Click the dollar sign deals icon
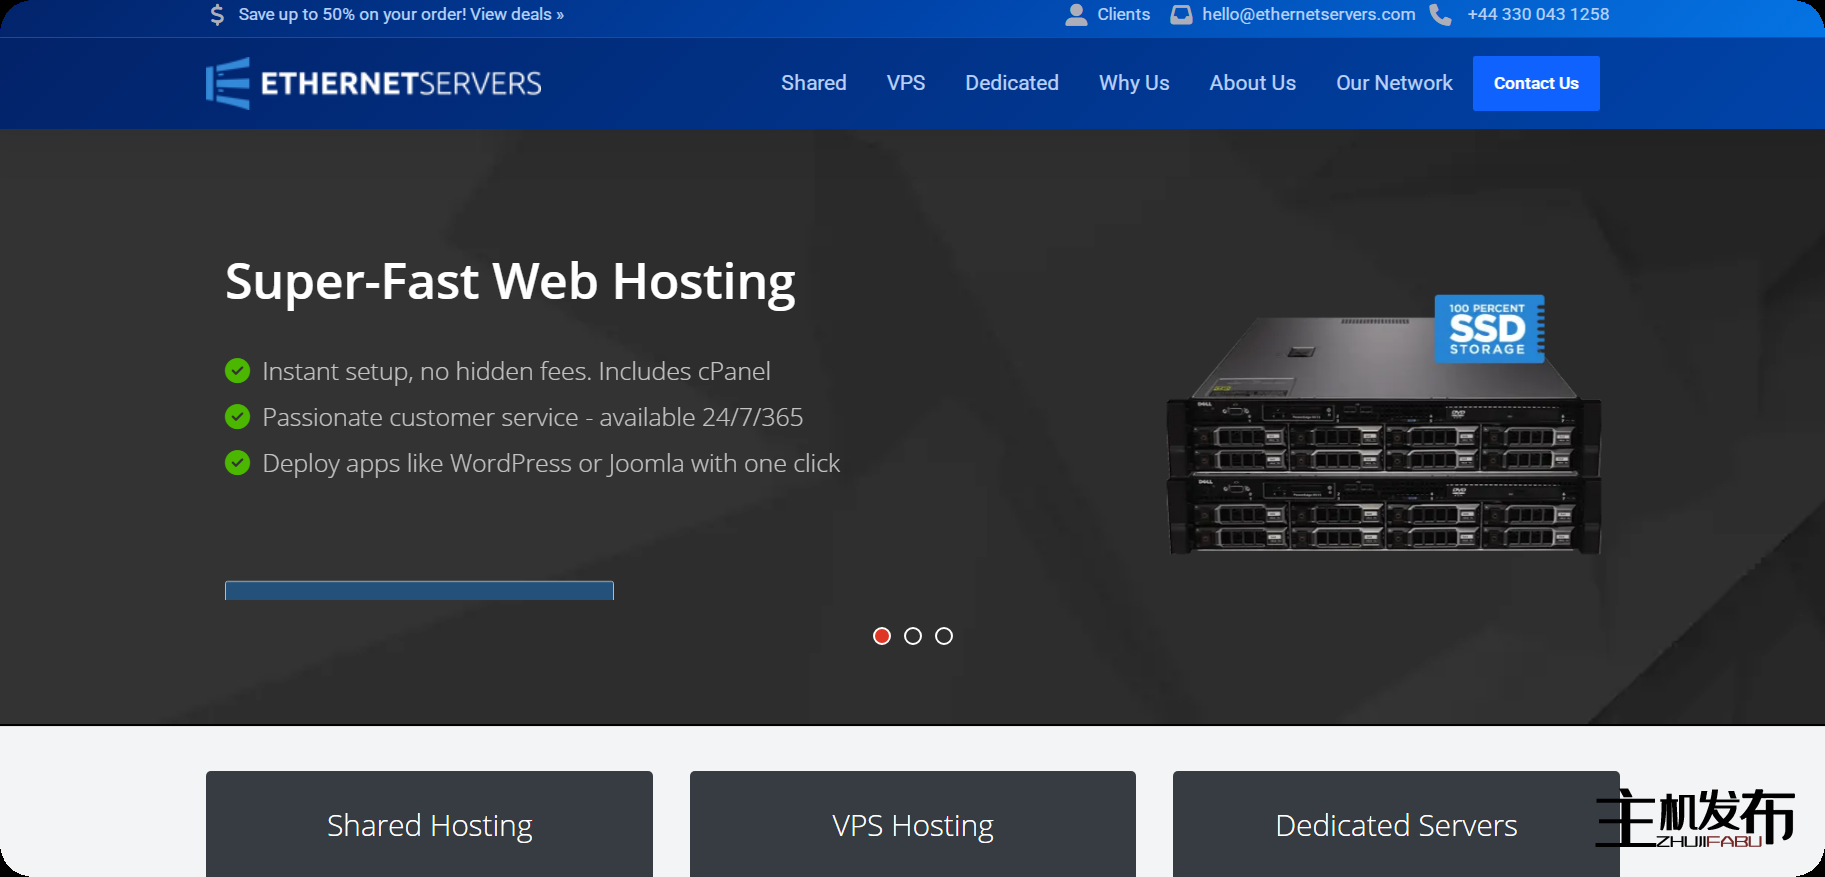This screenshot has height=877, width=1825. coord(217,15)
